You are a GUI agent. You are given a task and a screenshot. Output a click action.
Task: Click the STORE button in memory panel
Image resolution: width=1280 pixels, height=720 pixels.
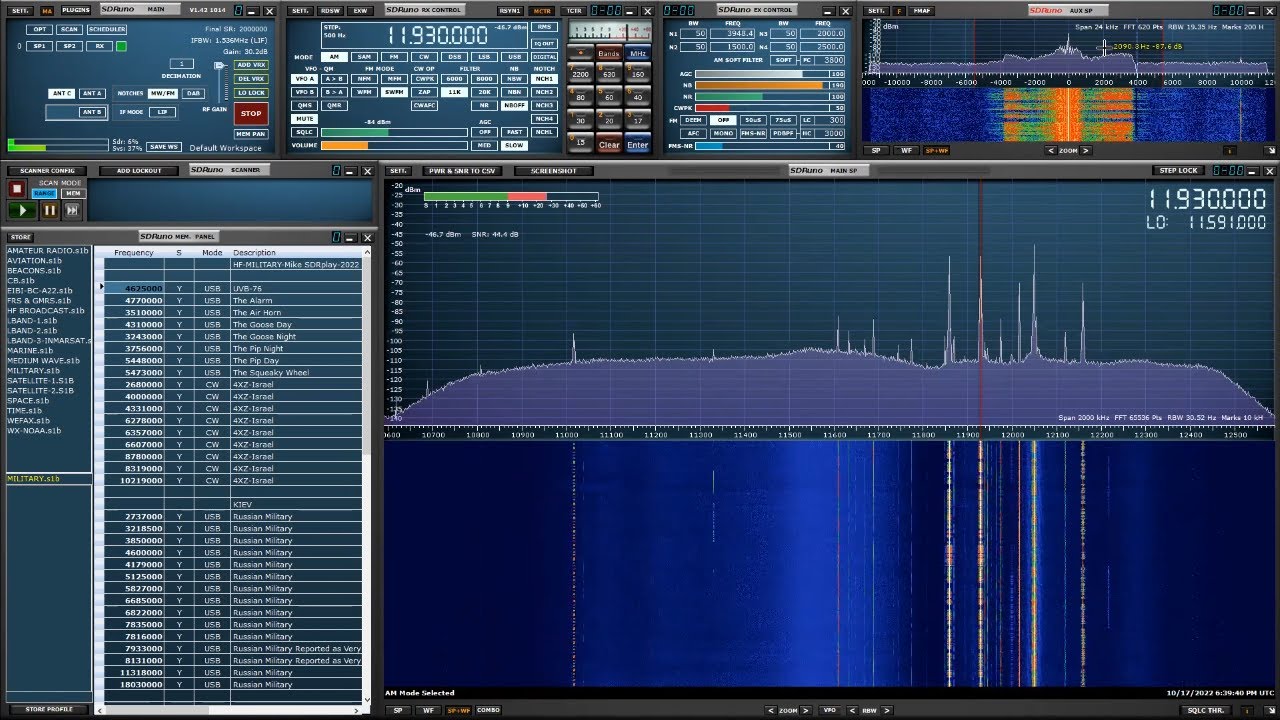20,237
